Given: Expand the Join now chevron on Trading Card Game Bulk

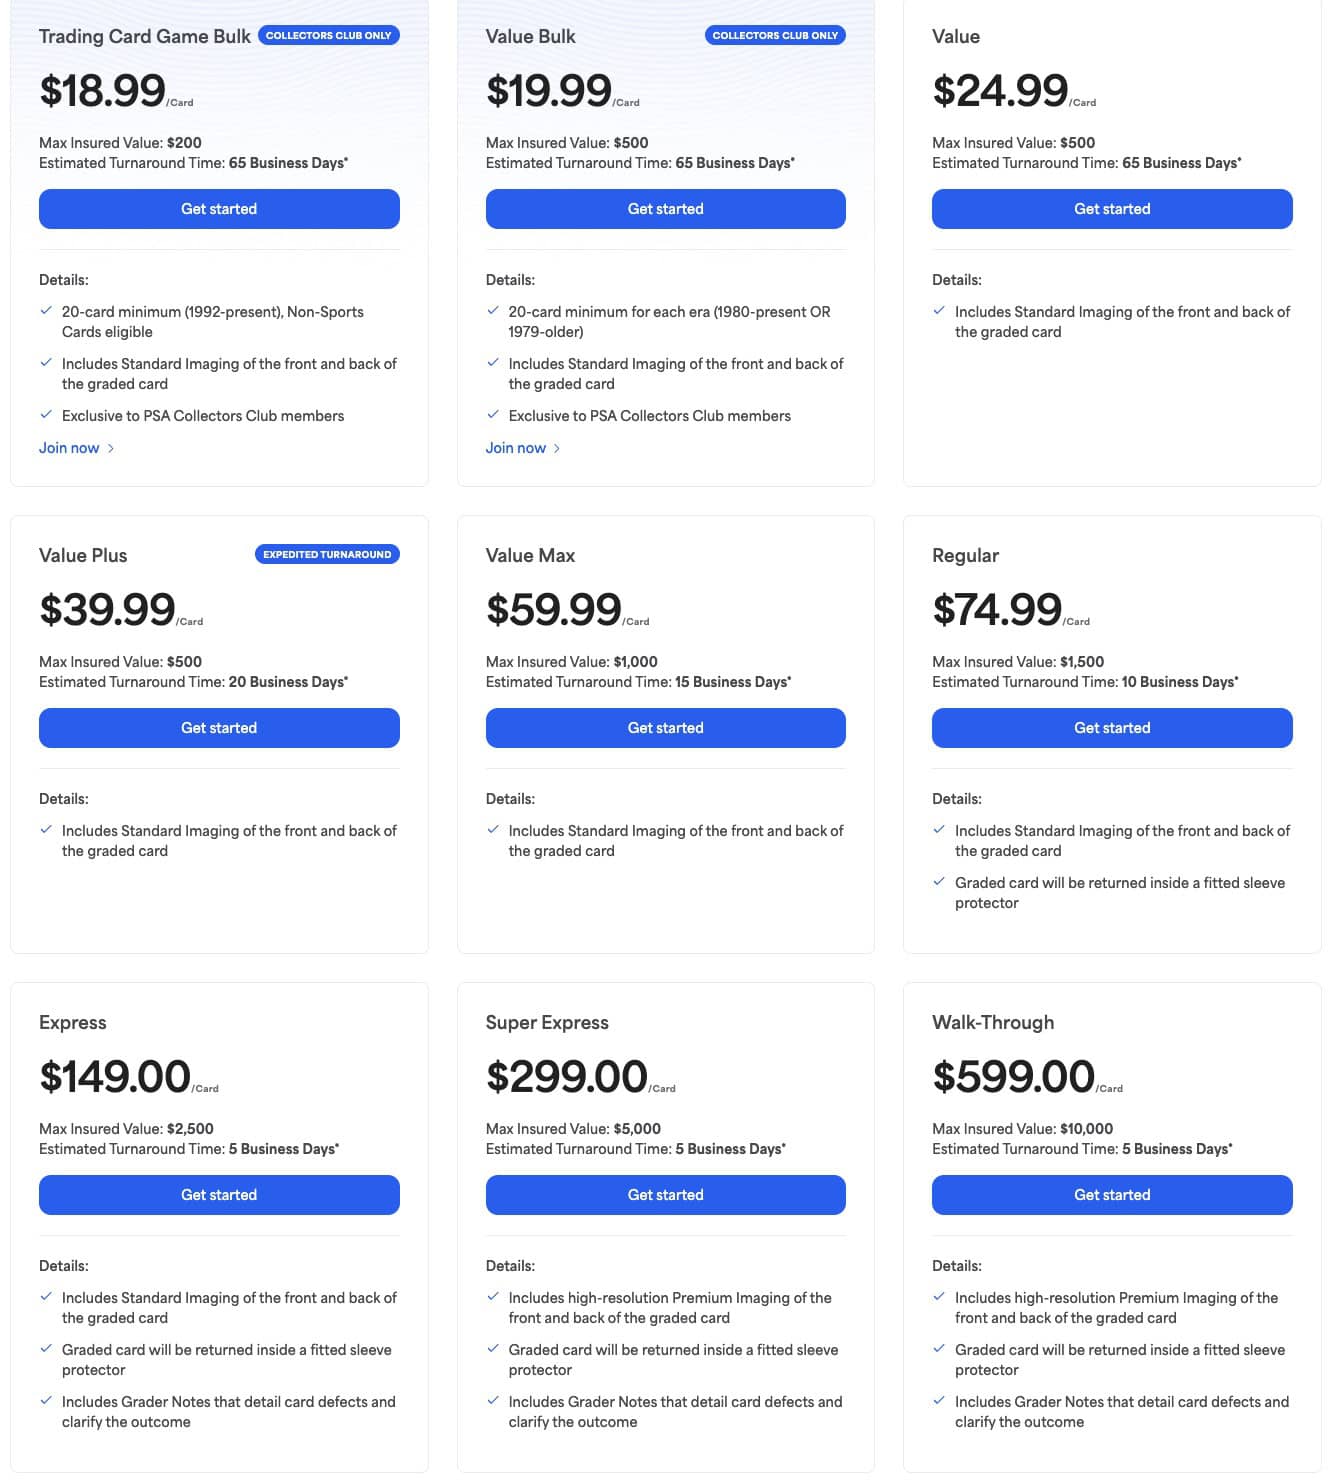Looking at the screenshot, I should point(111,447).
